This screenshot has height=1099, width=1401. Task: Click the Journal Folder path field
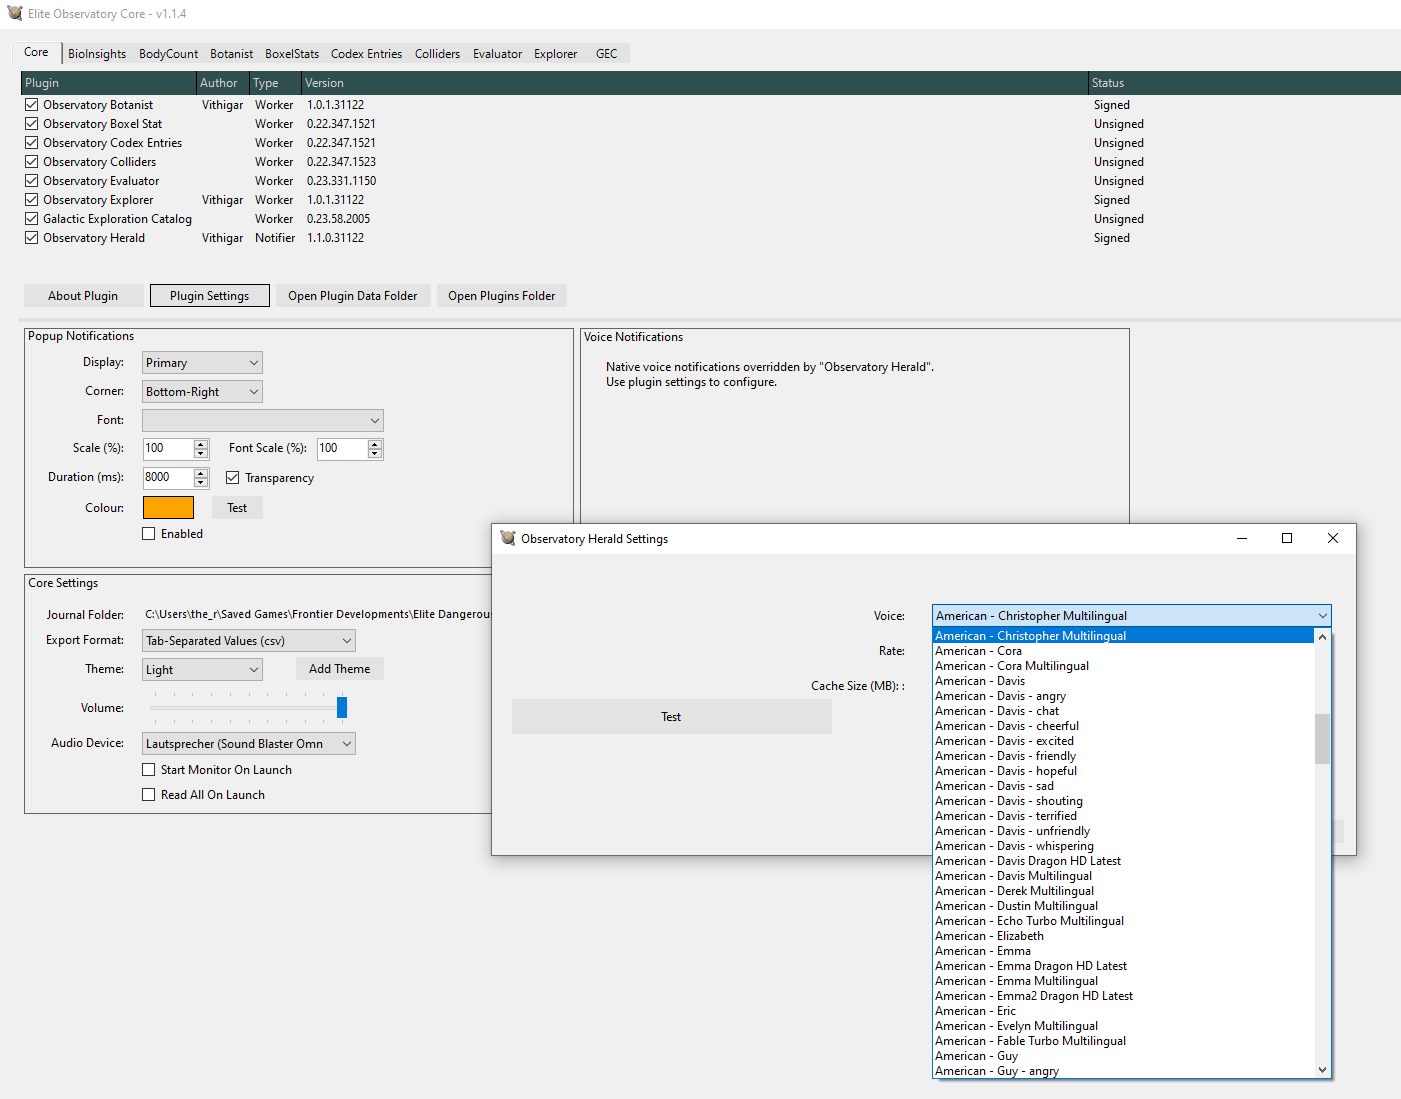point(318,614)
